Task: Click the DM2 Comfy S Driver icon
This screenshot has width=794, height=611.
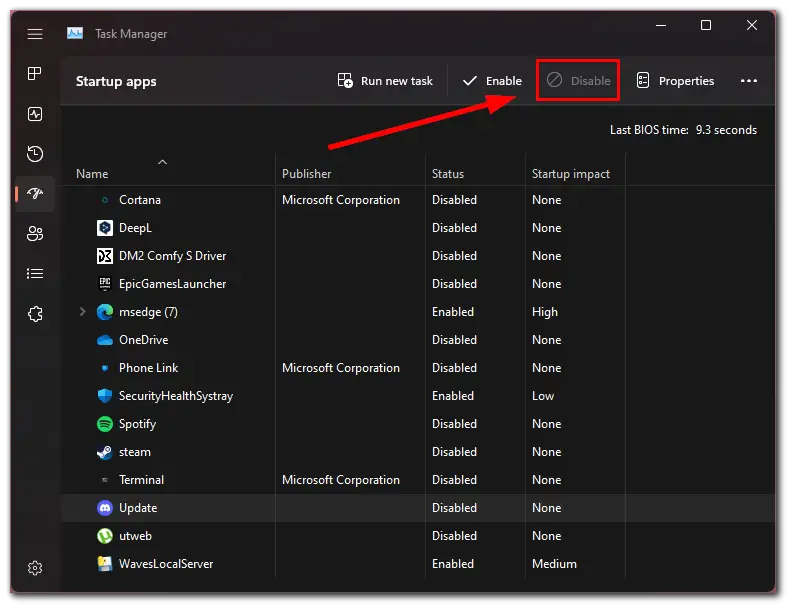Action: coord(105,256)
